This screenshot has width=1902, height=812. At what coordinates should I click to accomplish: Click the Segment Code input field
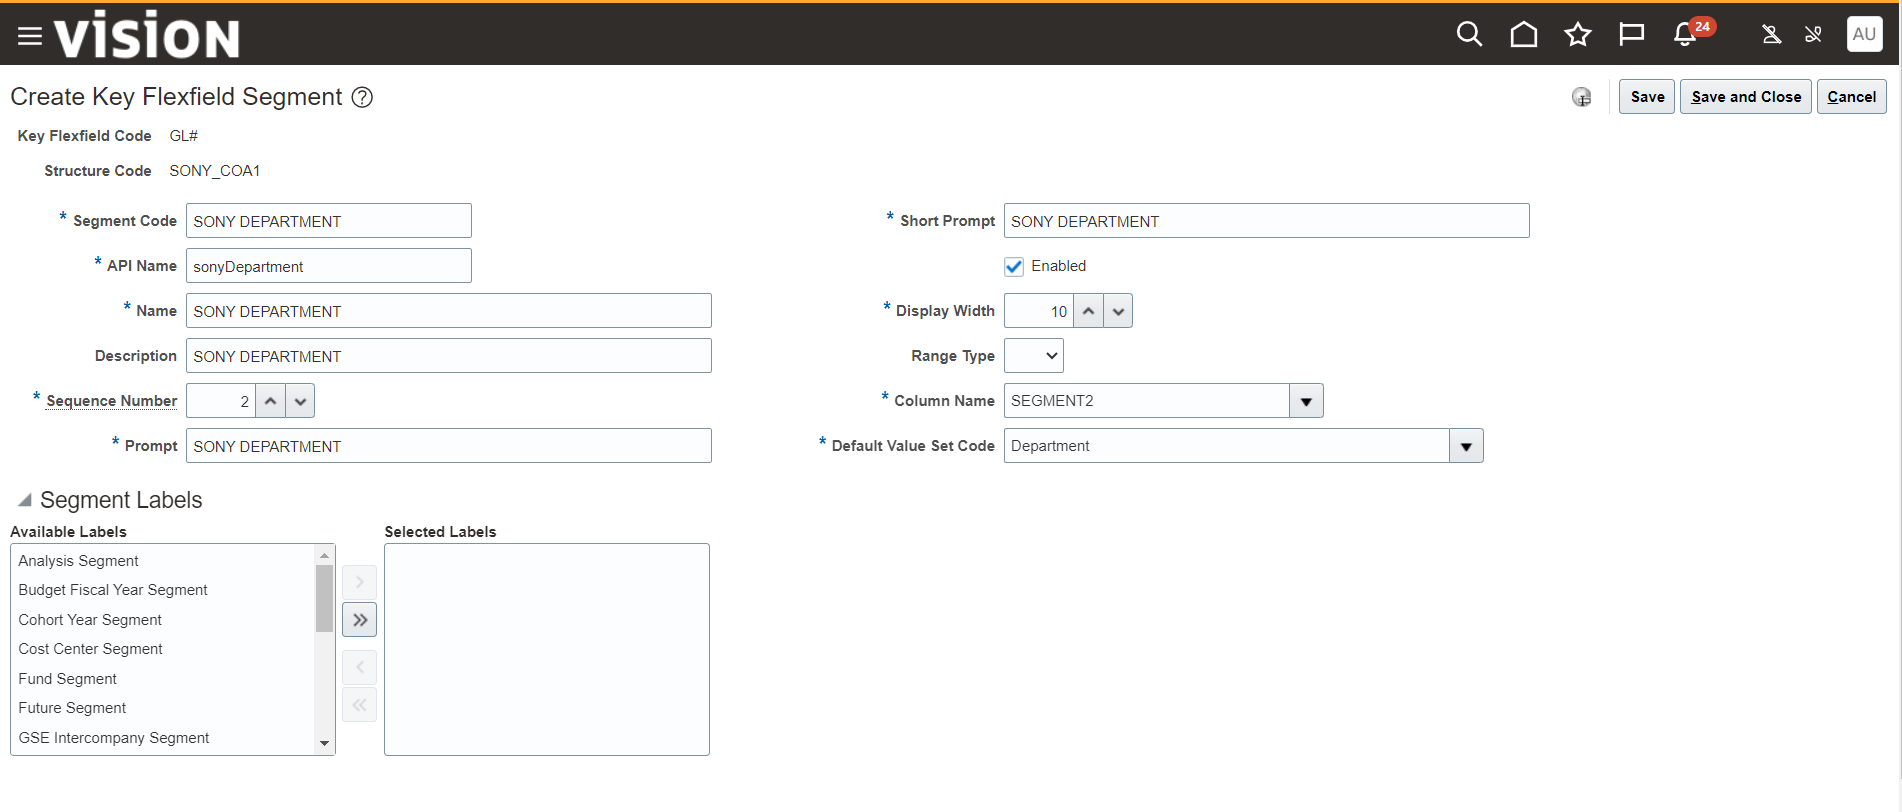[328, 221]
